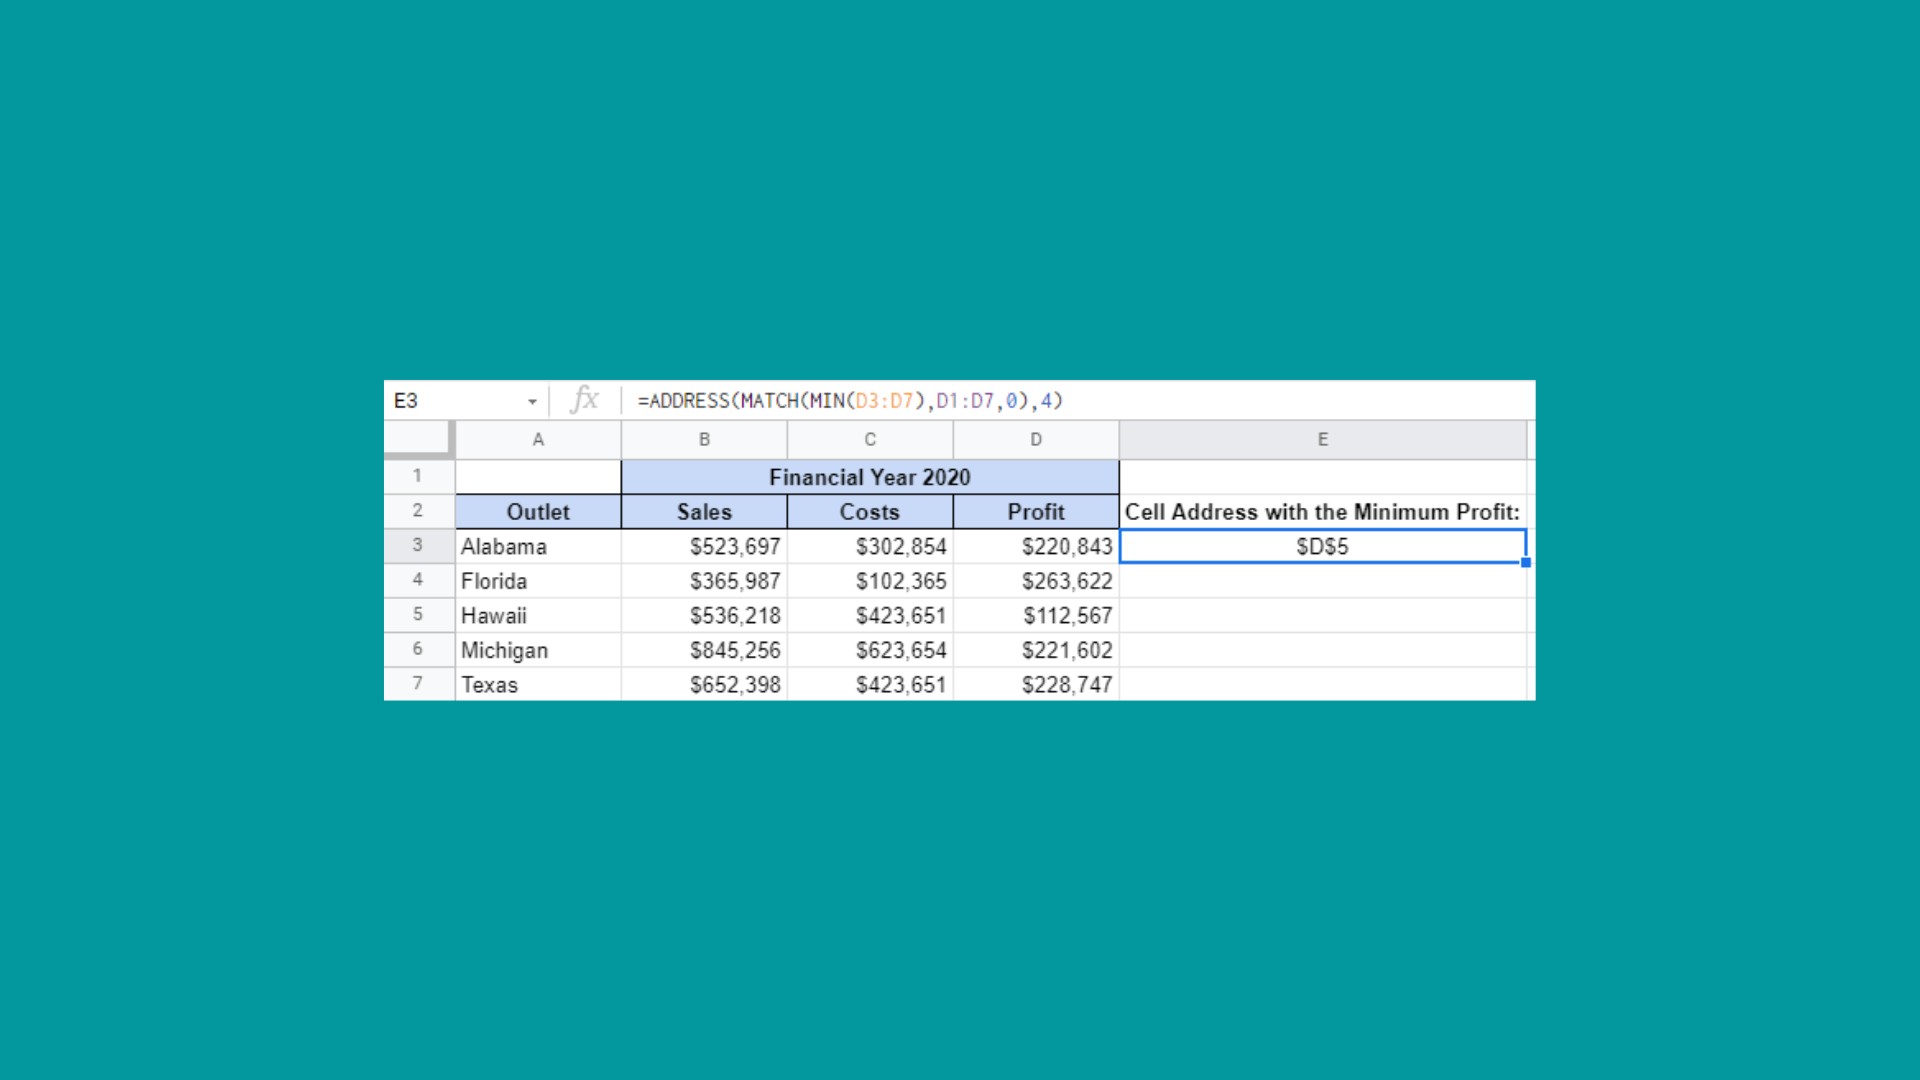Screen dimensions: 1920x1080
Task: Click Hawaii's profit value $112,567
Action: click(1036, 616)
